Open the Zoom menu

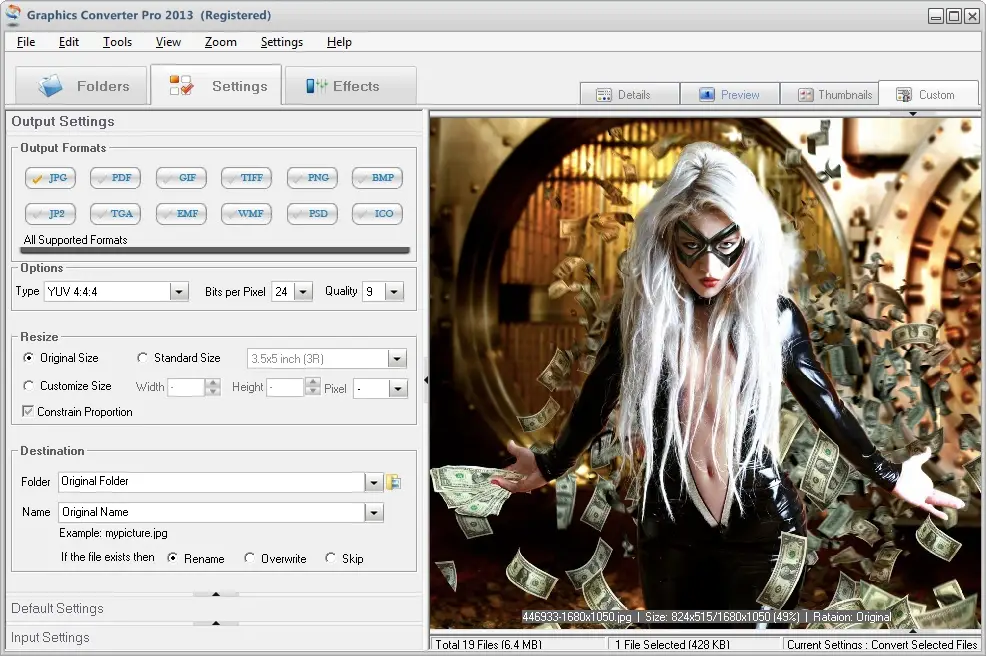point(221,42)
